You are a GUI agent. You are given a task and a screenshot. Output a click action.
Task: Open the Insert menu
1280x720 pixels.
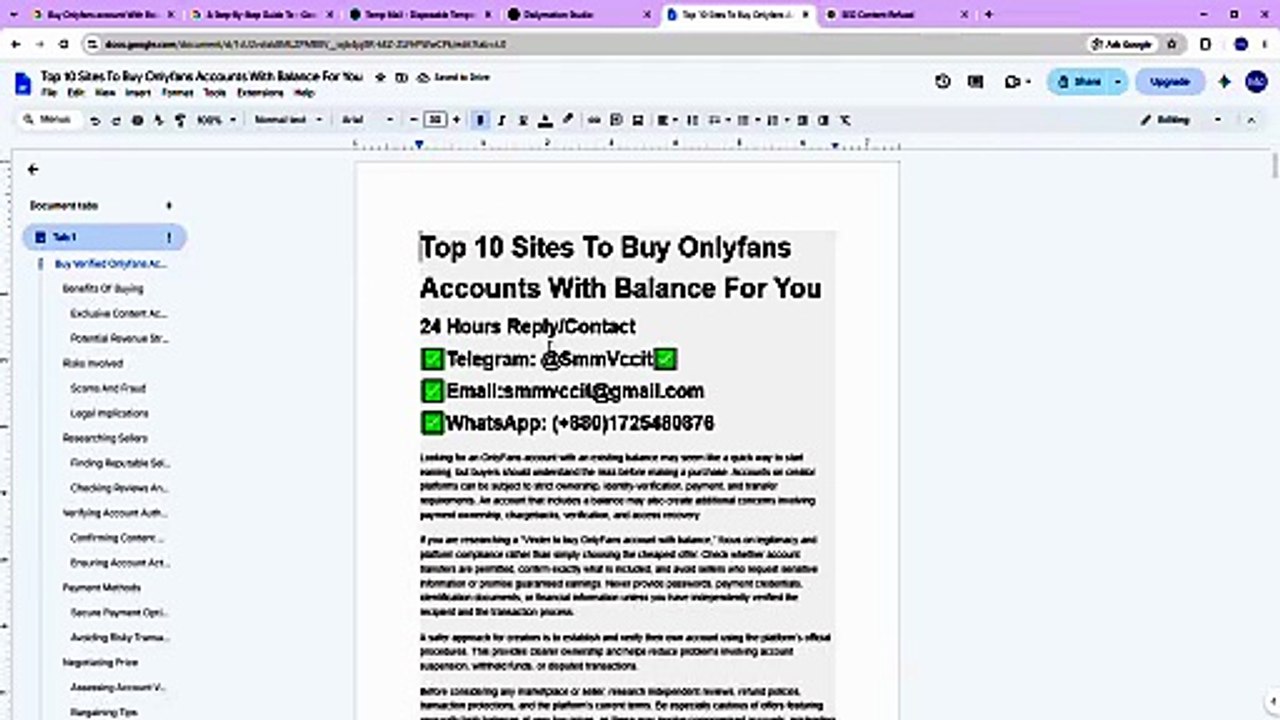click(x=138, y=93)
